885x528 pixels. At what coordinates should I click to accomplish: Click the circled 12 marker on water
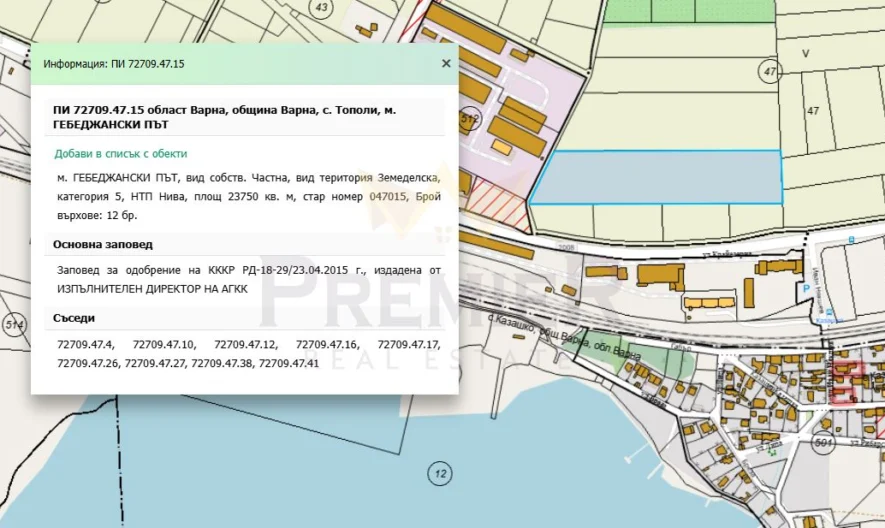click(x=438, y=472)
